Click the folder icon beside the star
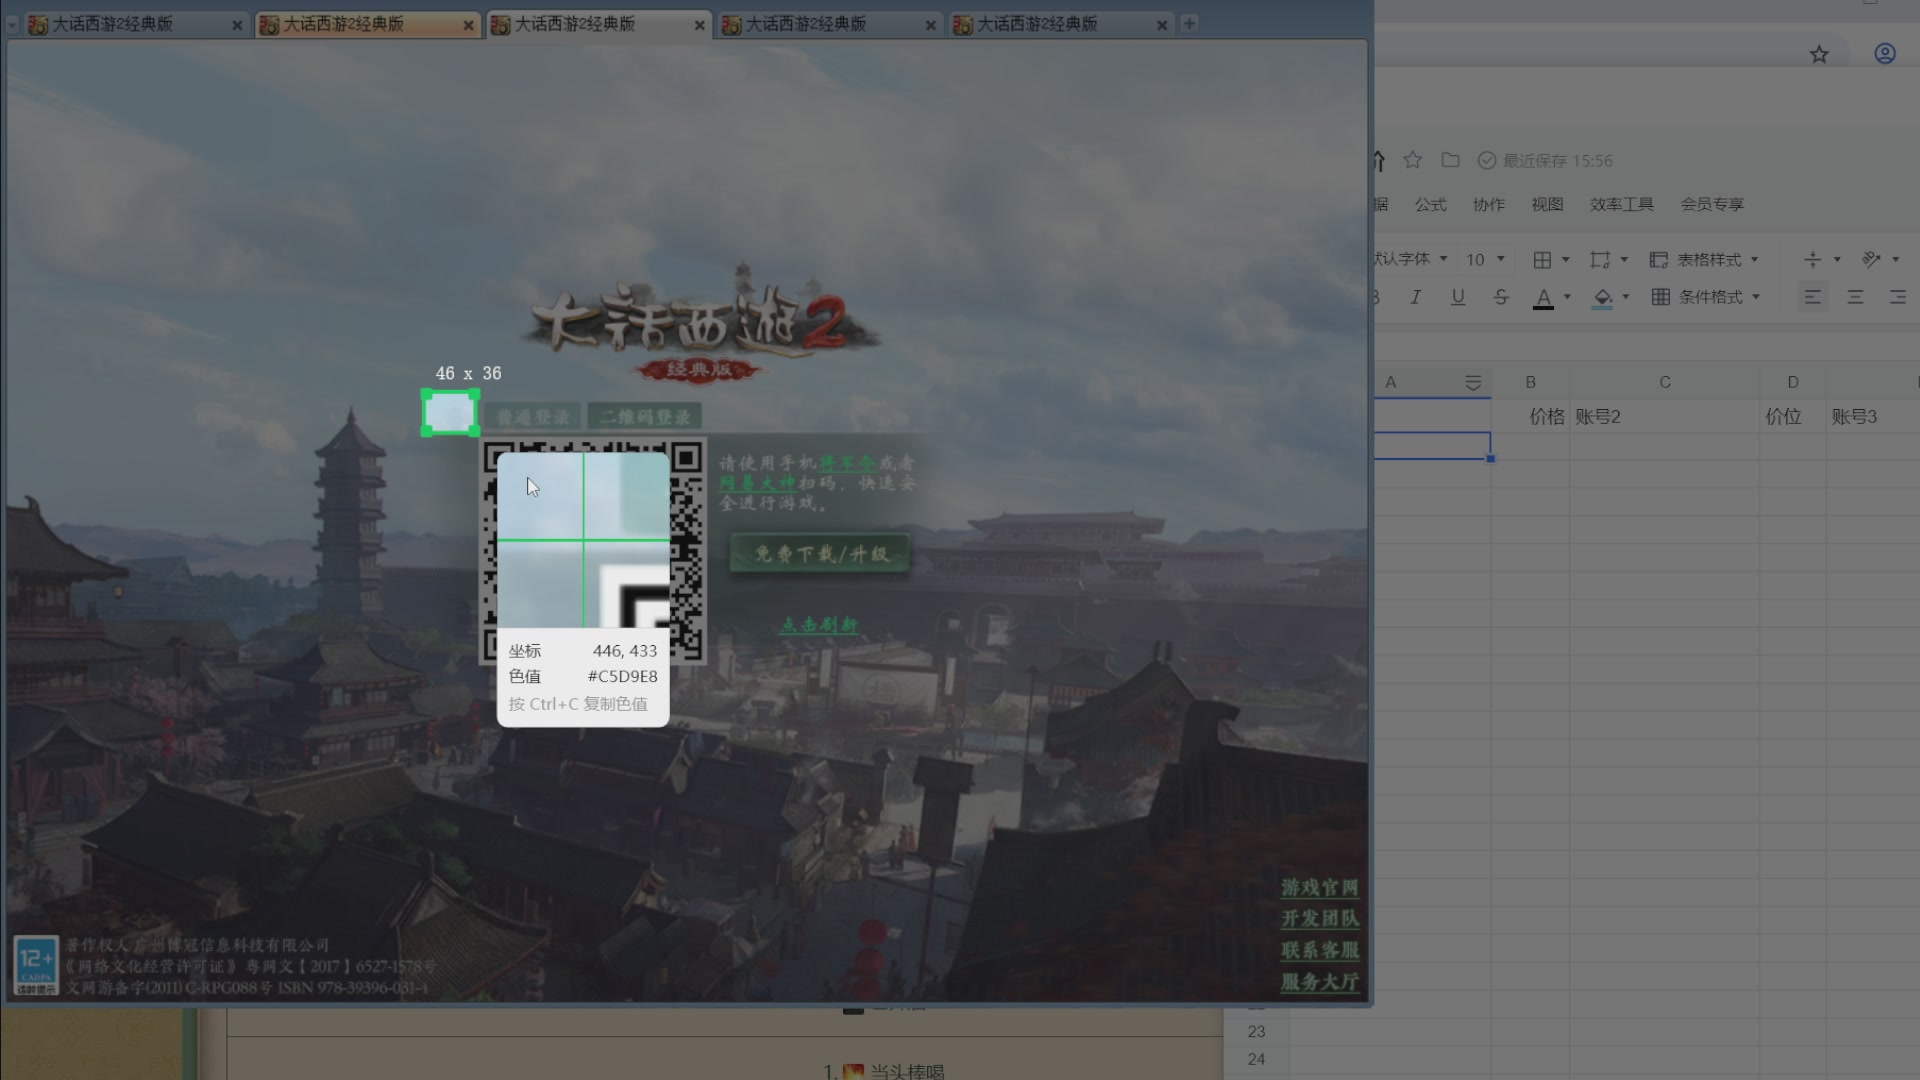This screenshot has width=1920, height=1080. pyautogui.click(x=1450, y=160)
